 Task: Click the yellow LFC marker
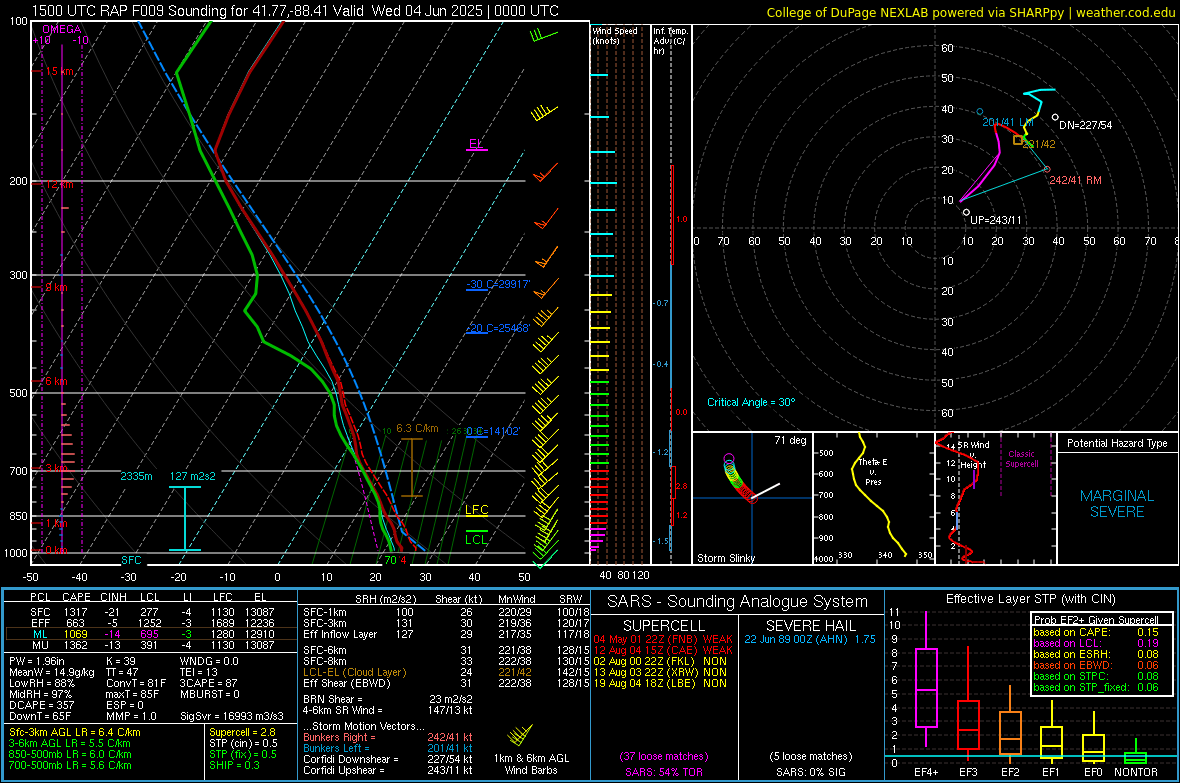click(x=476, y=510)
